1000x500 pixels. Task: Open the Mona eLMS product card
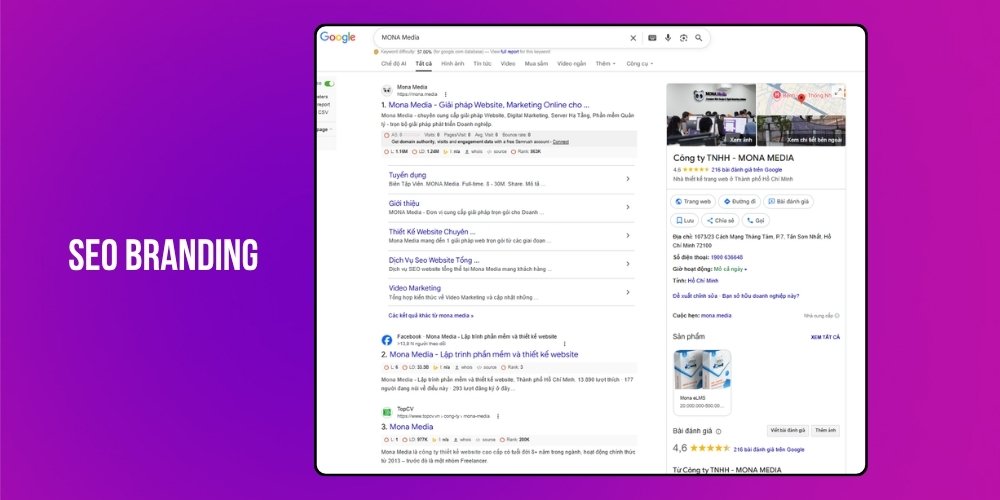702,381
